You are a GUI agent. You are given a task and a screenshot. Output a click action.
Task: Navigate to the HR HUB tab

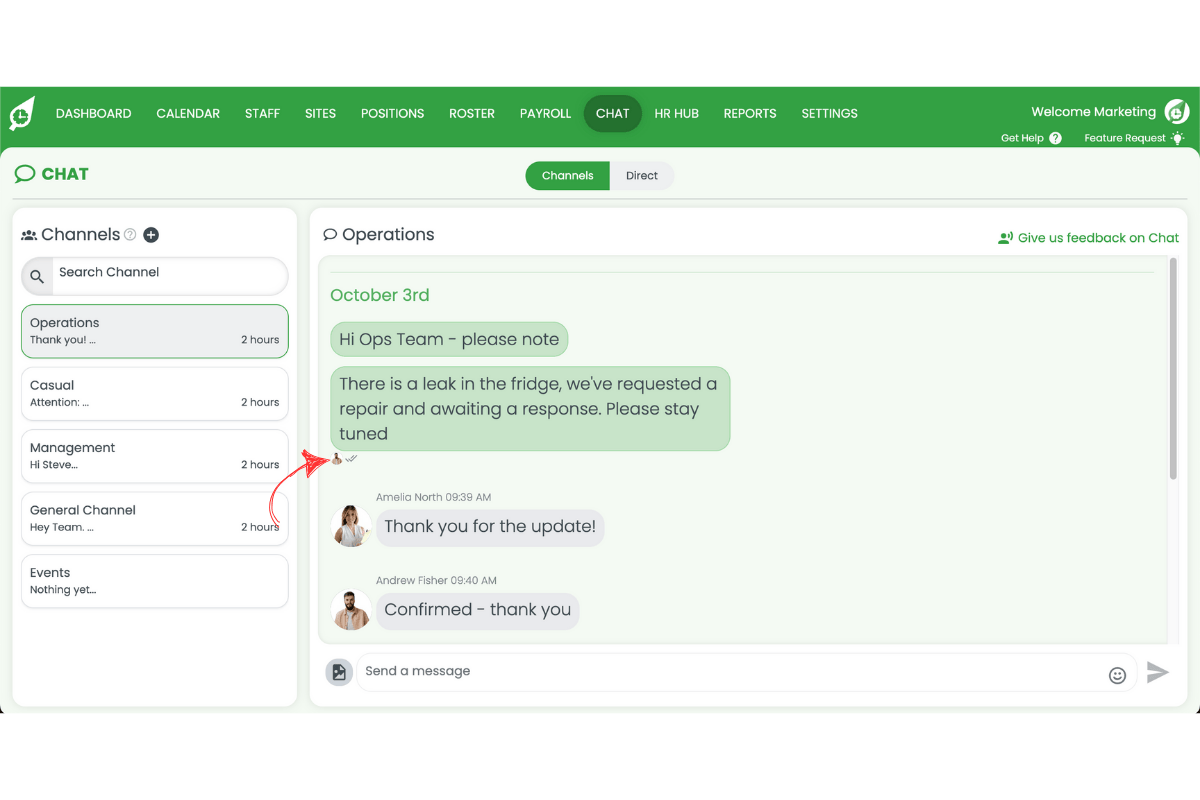point(676,113)
